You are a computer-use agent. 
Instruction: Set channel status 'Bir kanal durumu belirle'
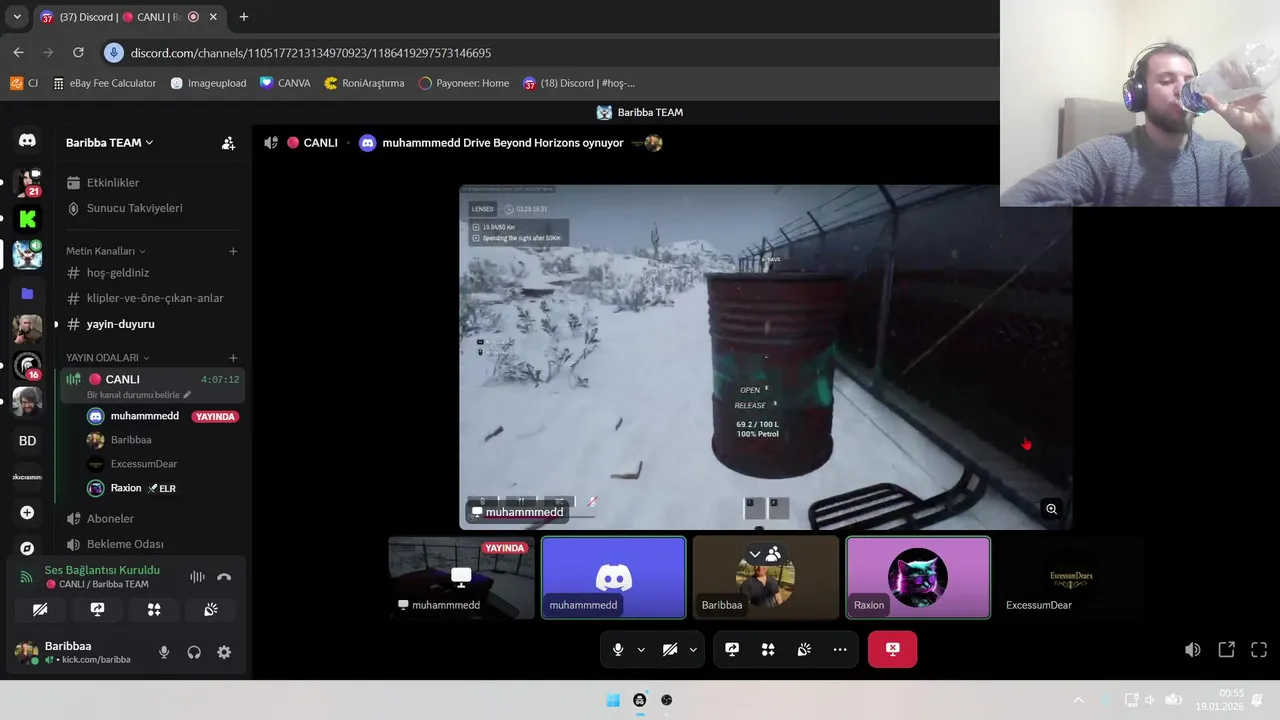point(139,395)
